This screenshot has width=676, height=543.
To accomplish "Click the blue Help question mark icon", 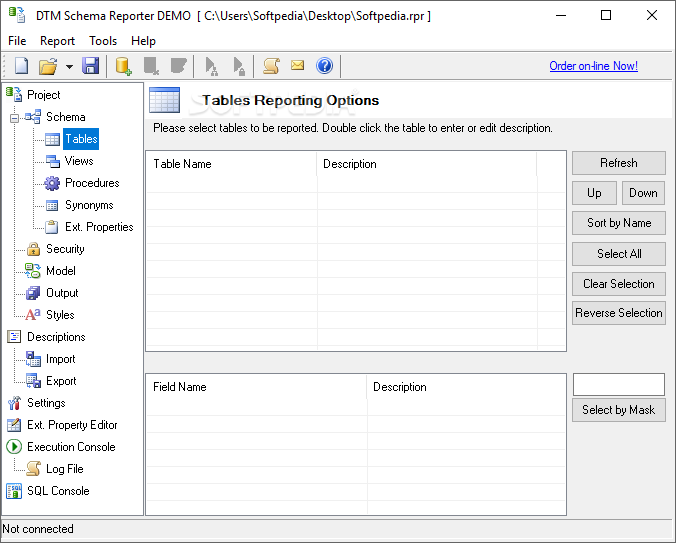I will (324, 66).
